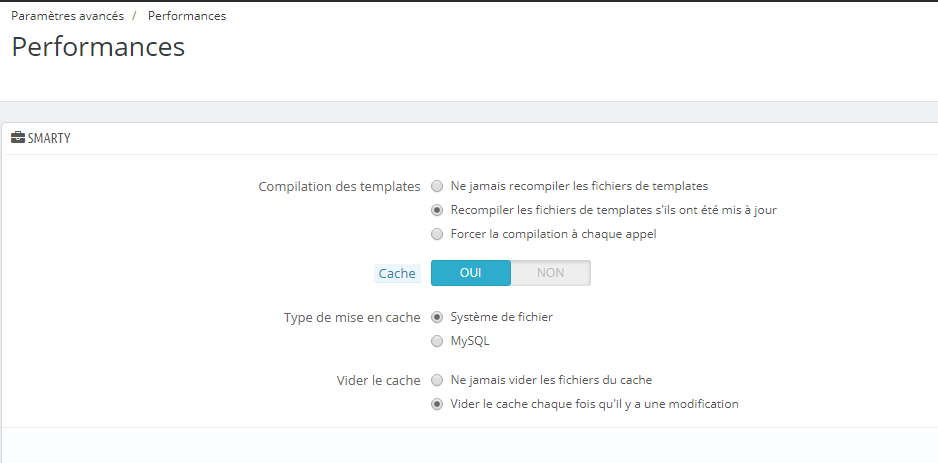Choose the MySQL caching radio circle
The width and height of the screenshot is (938, 463).
pyautogui.click(x=437, y=341)
